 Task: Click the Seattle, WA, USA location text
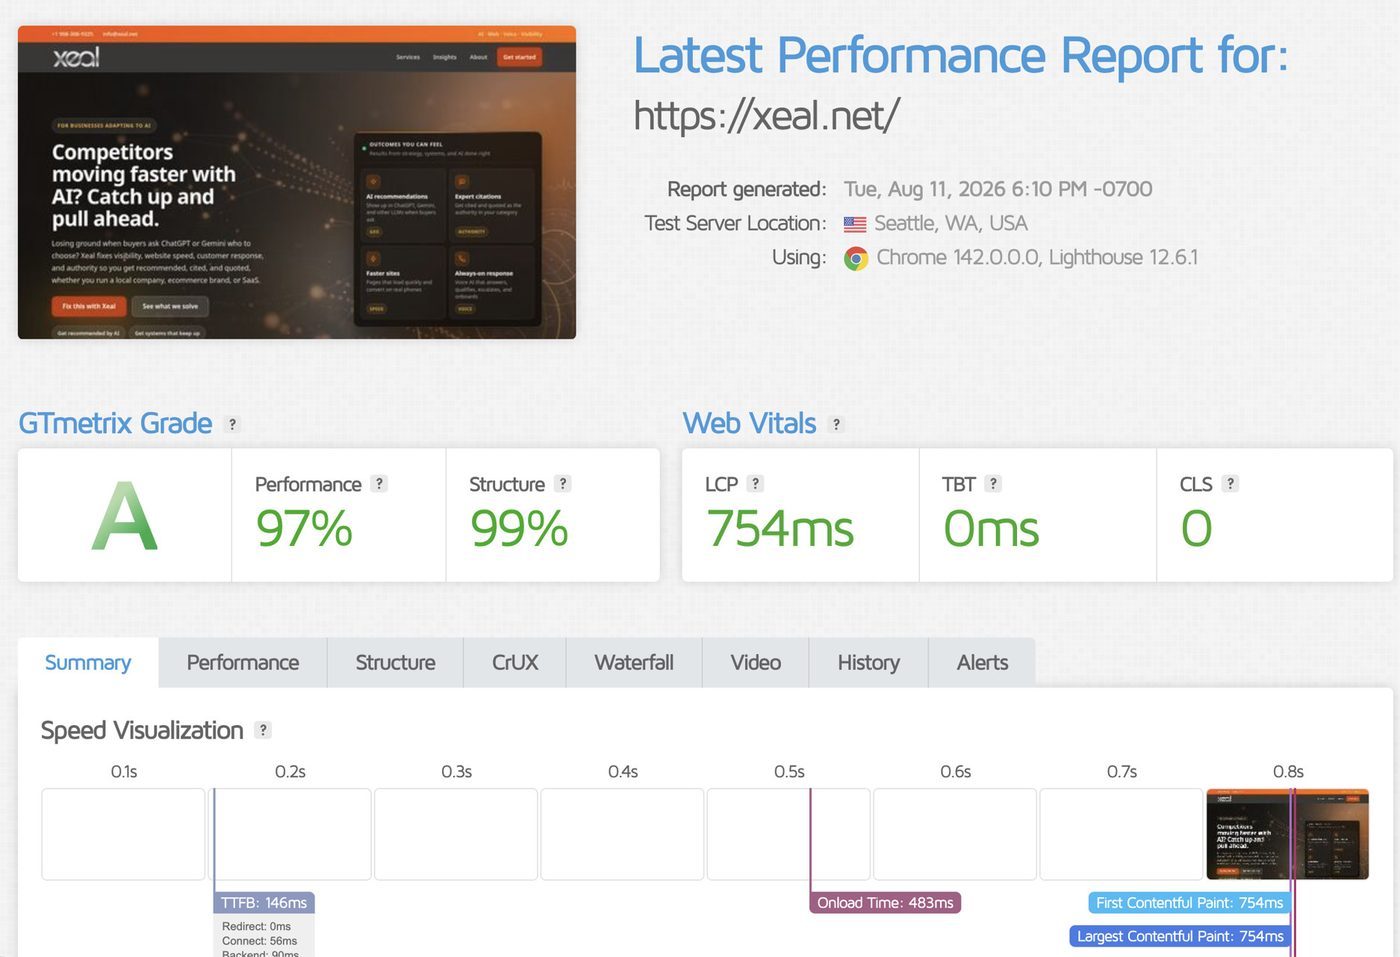951,223
